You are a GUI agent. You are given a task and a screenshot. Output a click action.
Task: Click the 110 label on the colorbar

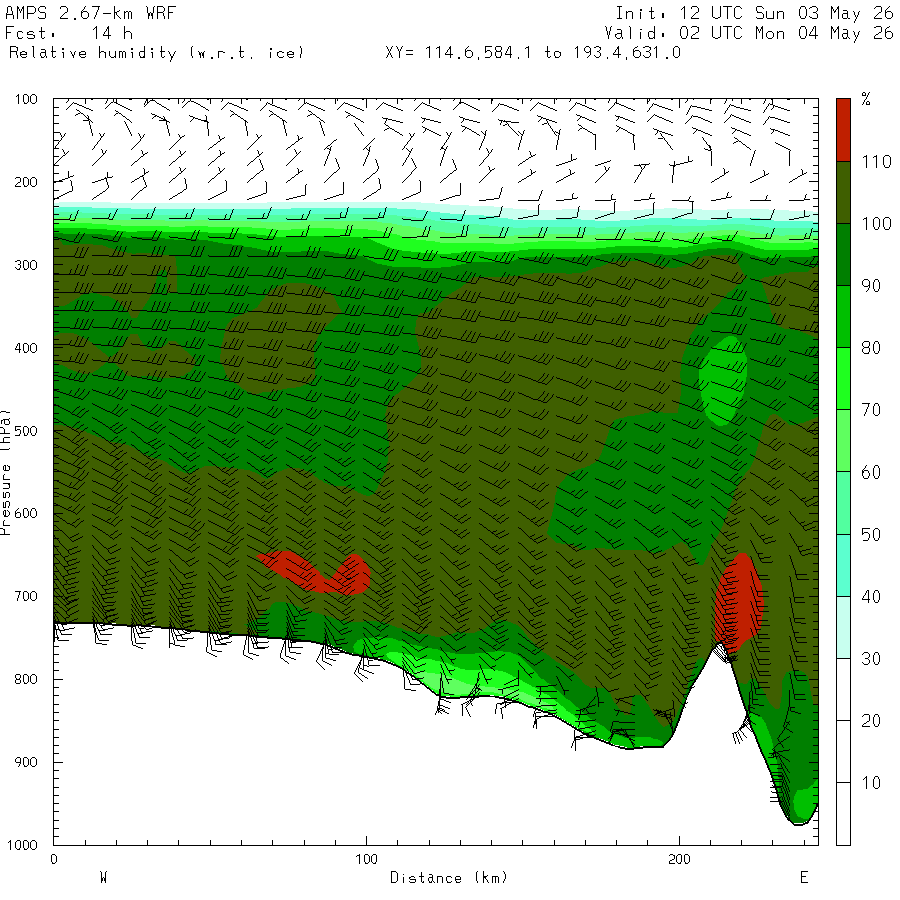click(x=876, y=162)
